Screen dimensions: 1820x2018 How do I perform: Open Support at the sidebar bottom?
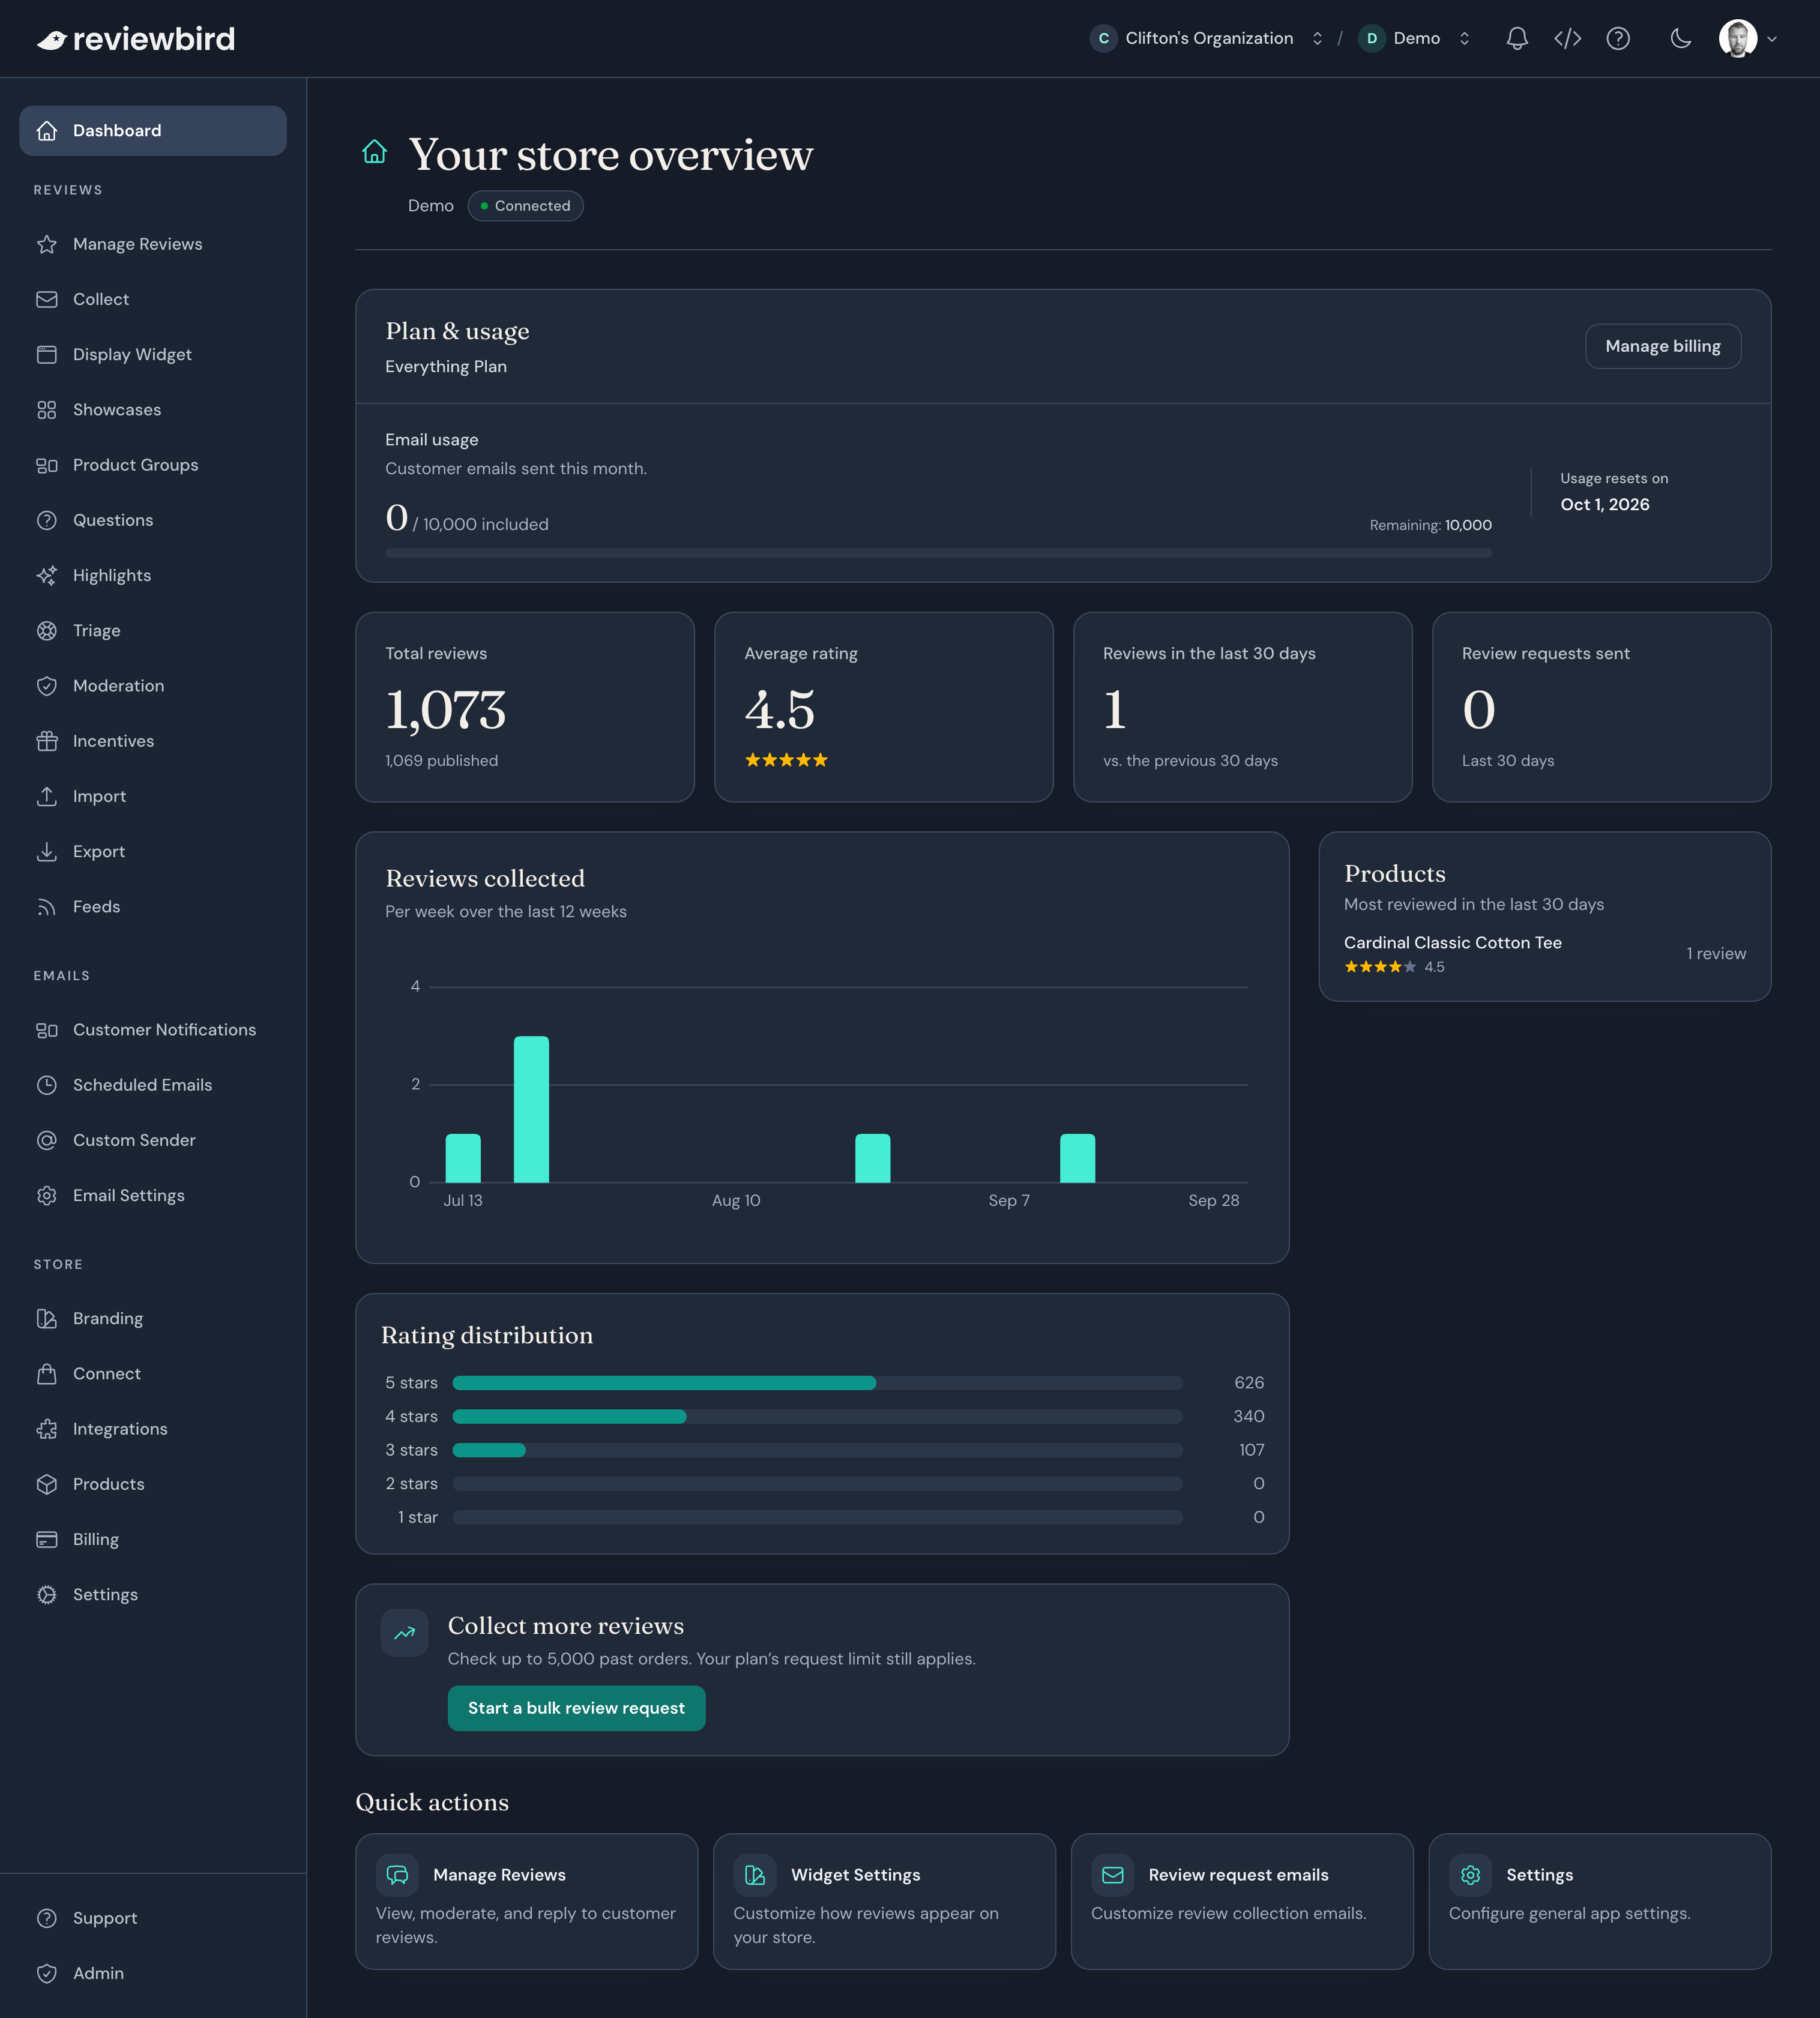[153, 1918]
